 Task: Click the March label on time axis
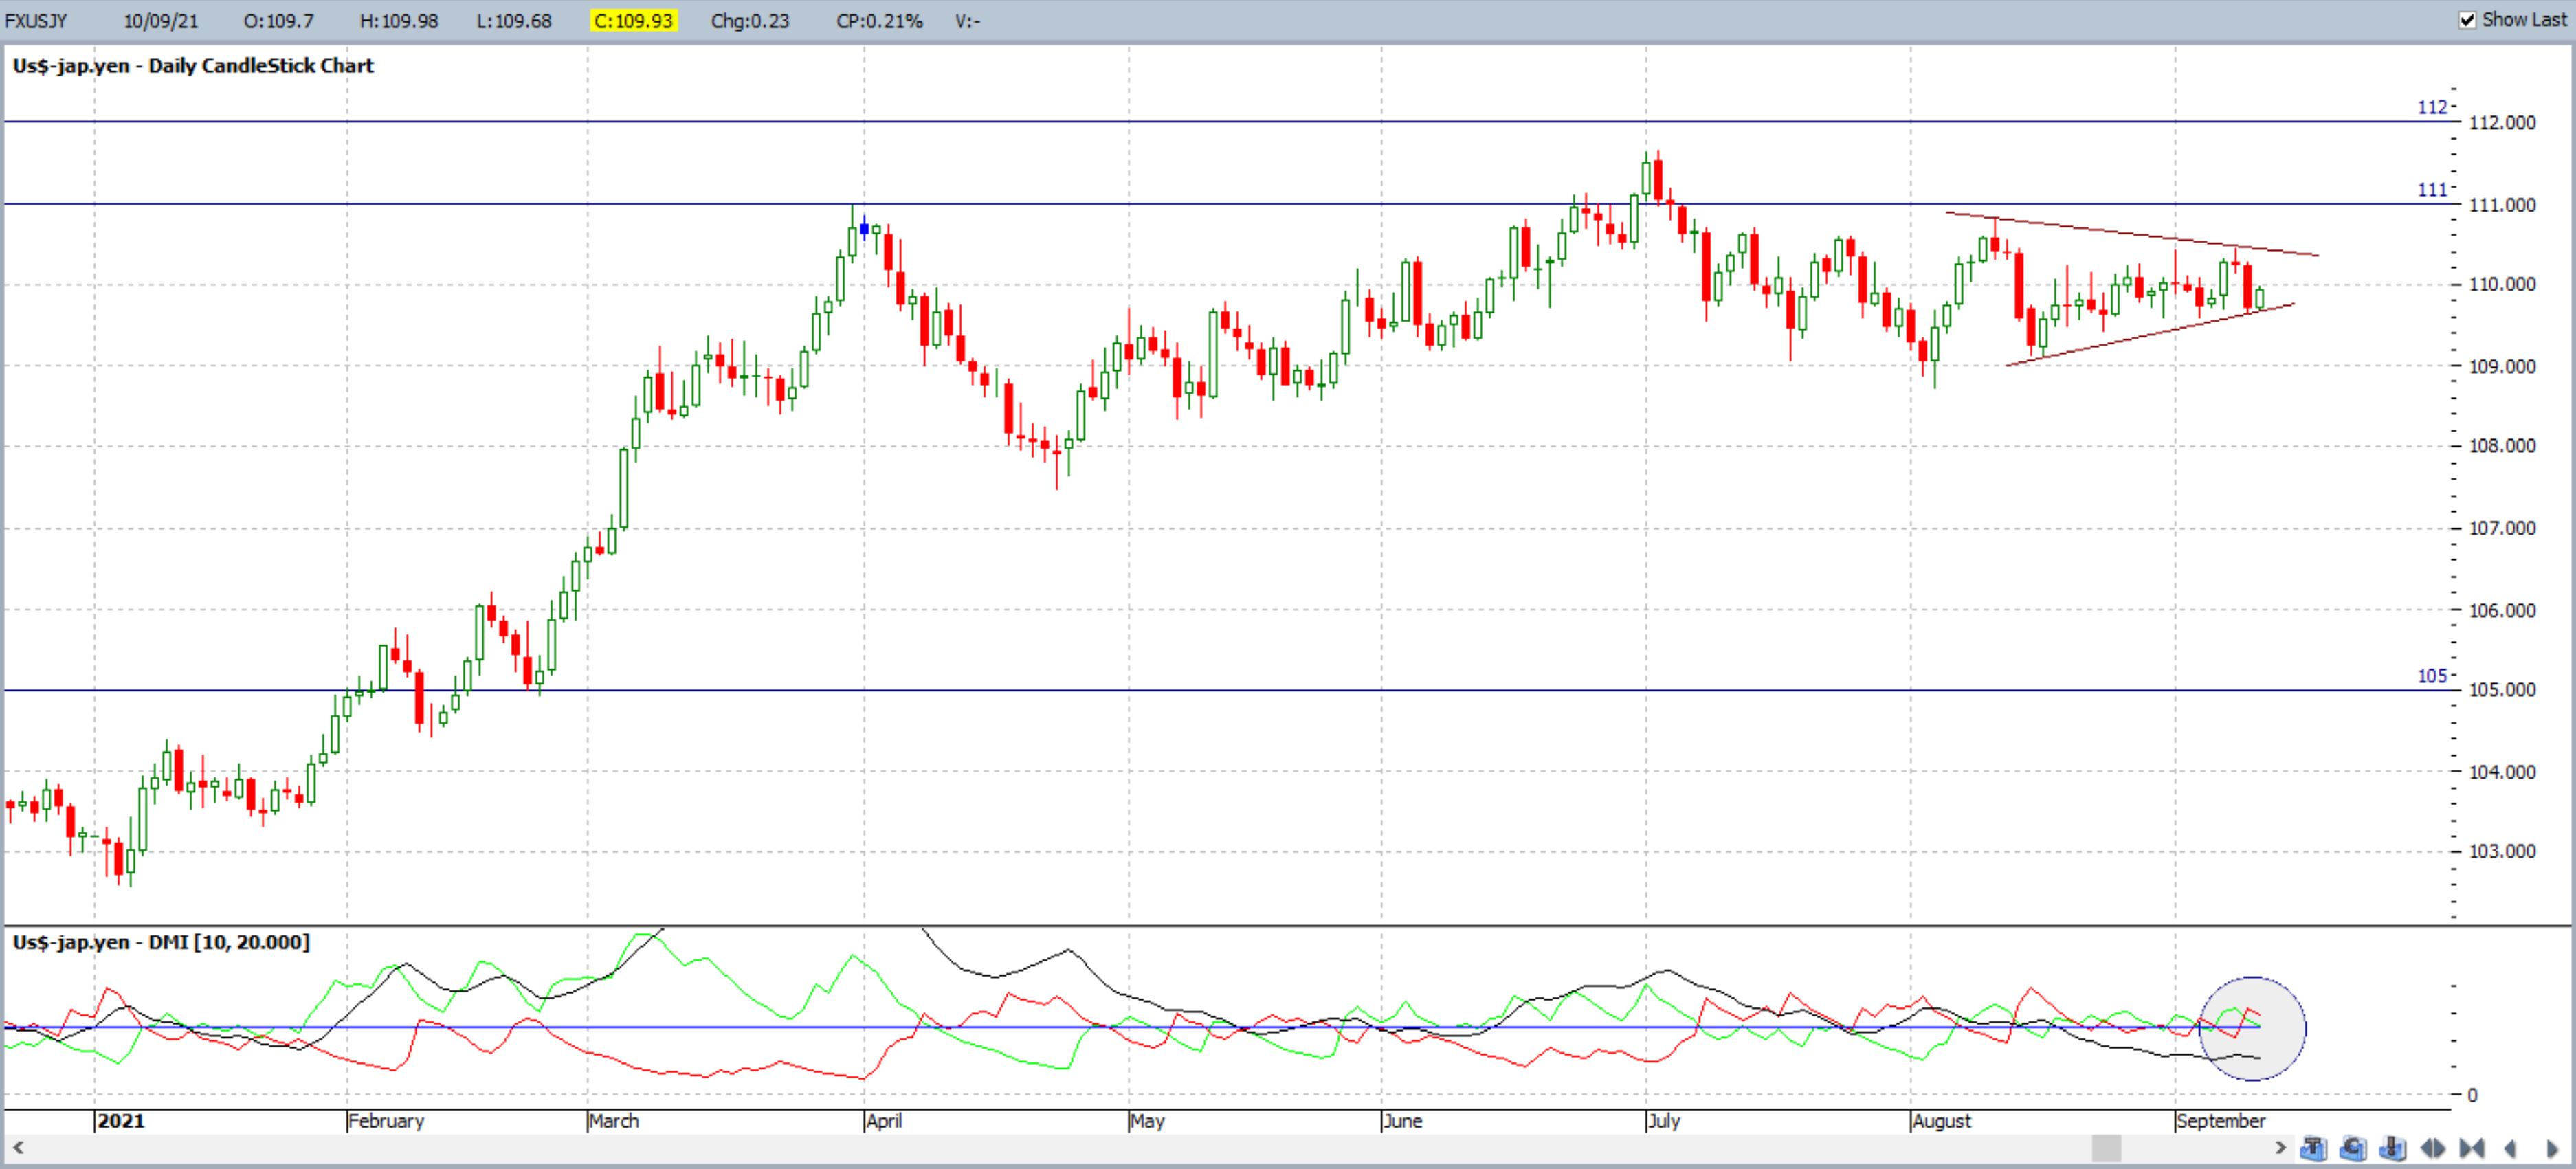(614, 1121)
